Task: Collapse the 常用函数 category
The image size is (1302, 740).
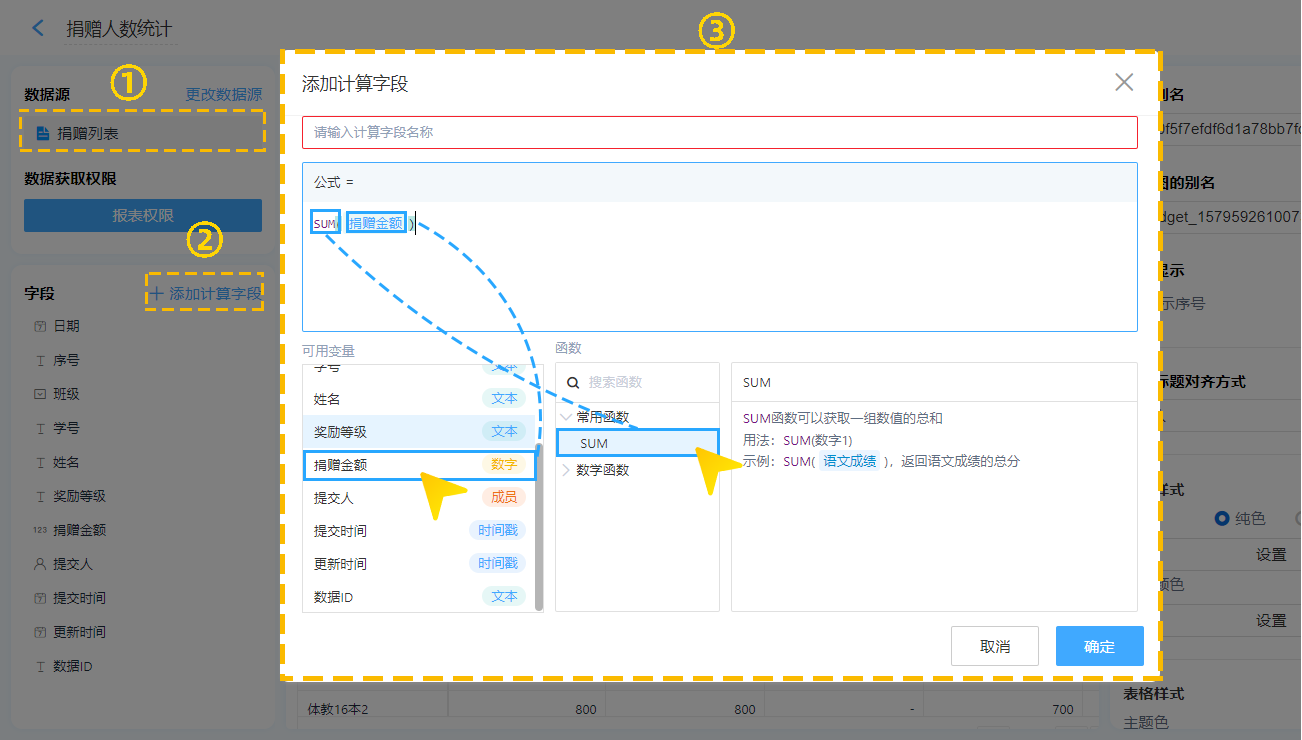Action: (x=567, y=416)
